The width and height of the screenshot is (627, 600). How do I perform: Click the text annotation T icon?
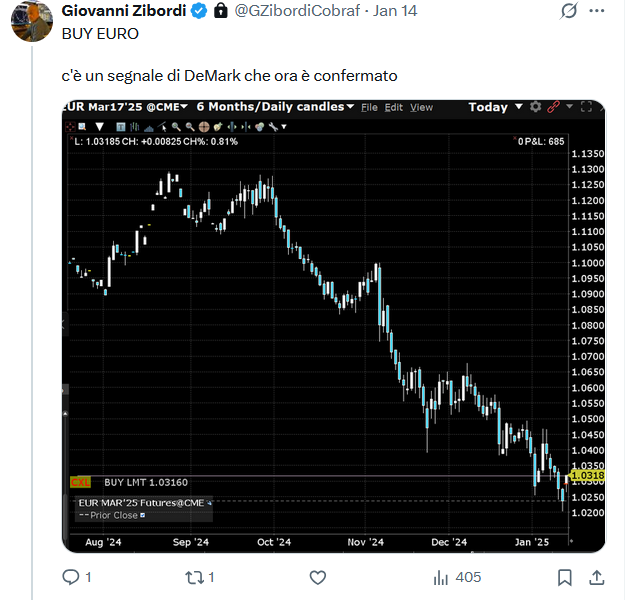pyautogui.click(x=120, y=127)
